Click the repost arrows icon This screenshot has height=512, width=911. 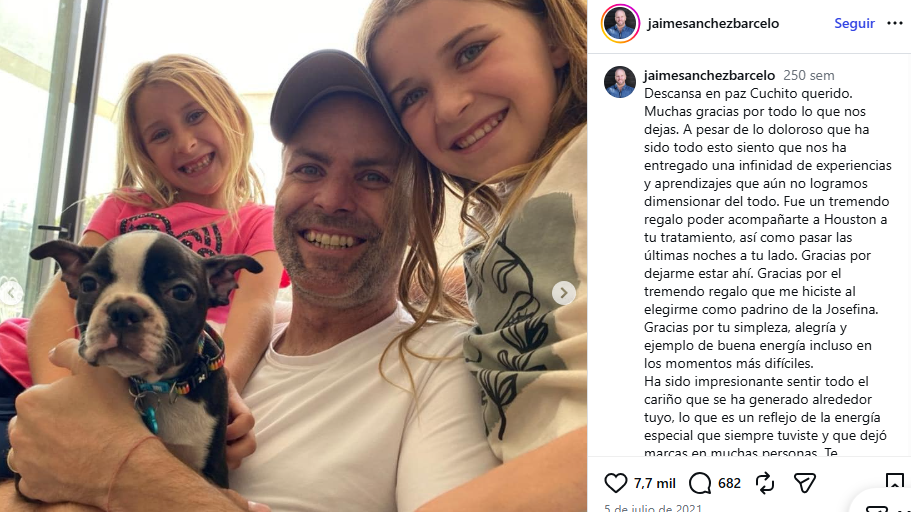pyautogui.click(x=765, y=483)
